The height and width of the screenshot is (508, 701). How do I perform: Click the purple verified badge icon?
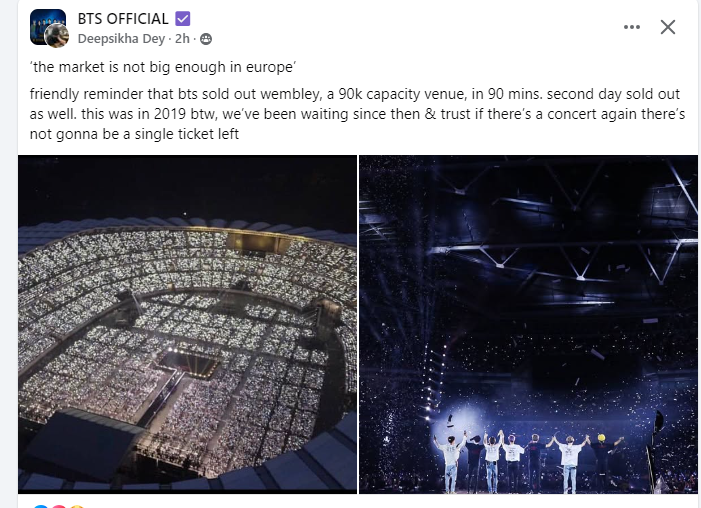point(182,18)
